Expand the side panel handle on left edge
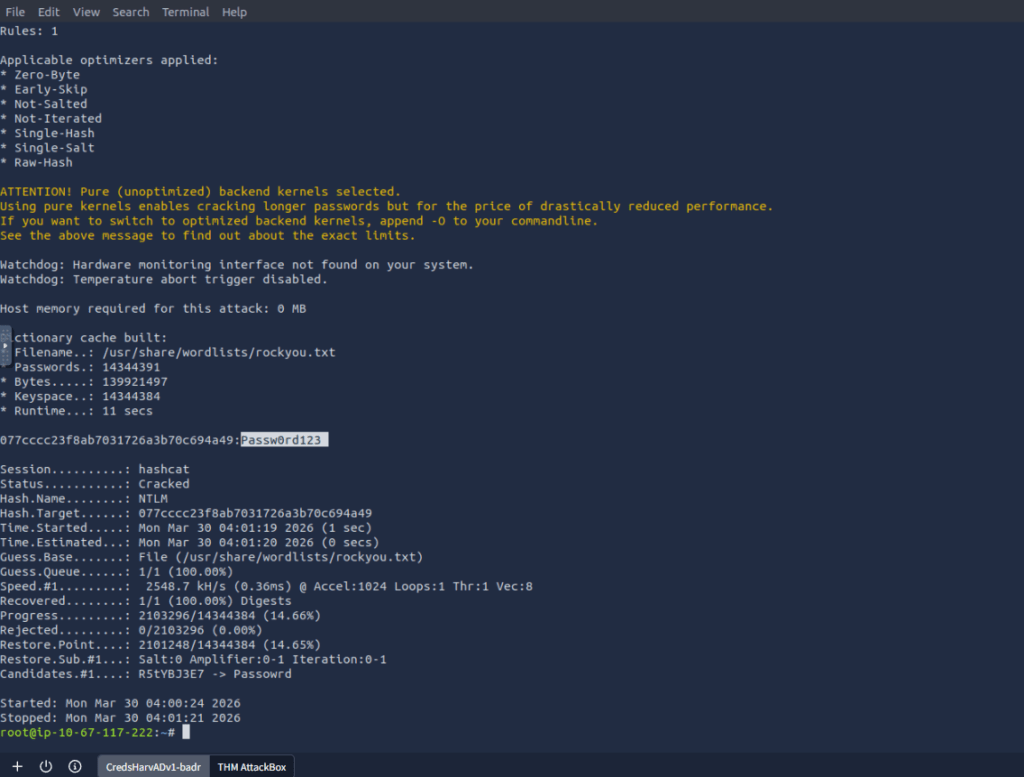1024x777 pixels. pyautogui.click(x=5, y=345)
